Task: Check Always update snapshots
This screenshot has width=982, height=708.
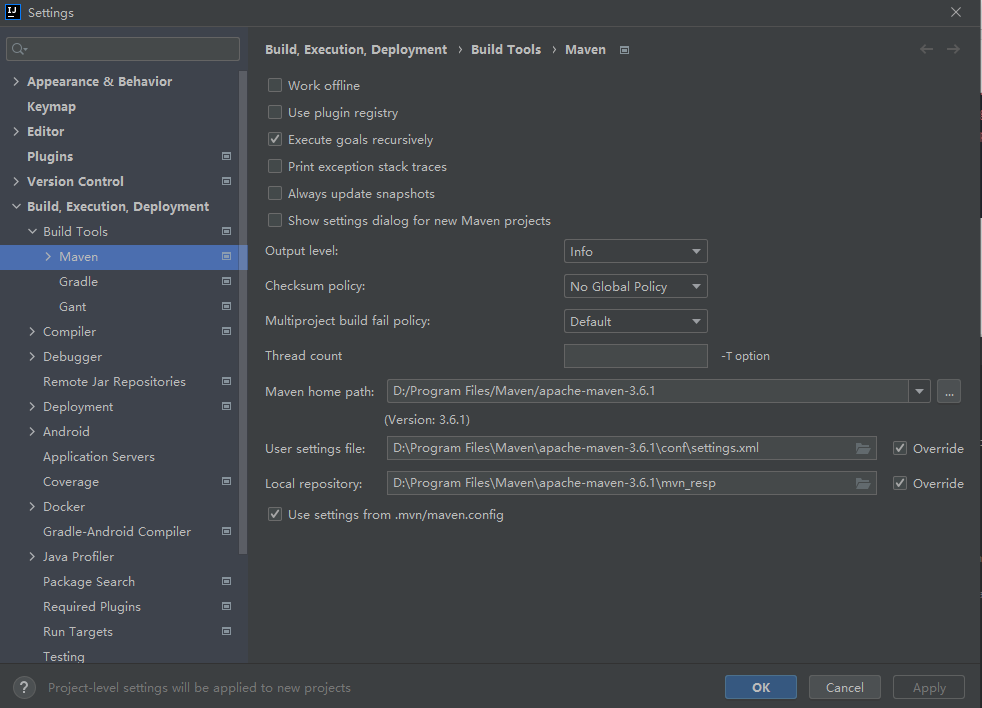Action: [x=275, y=193]
